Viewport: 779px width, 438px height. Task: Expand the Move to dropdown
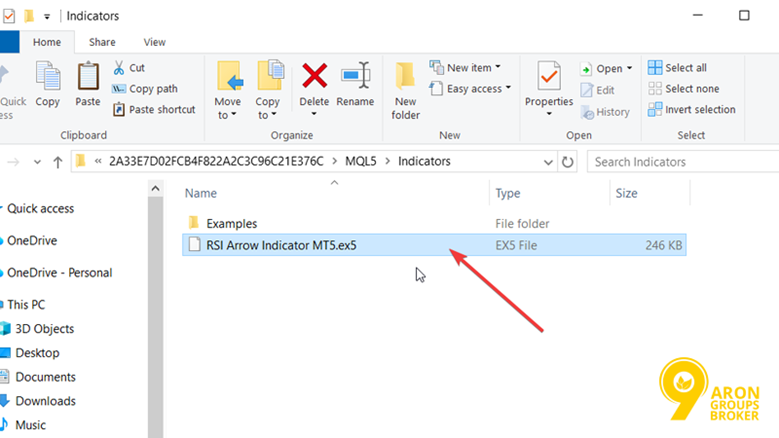[x=228, y=114]
